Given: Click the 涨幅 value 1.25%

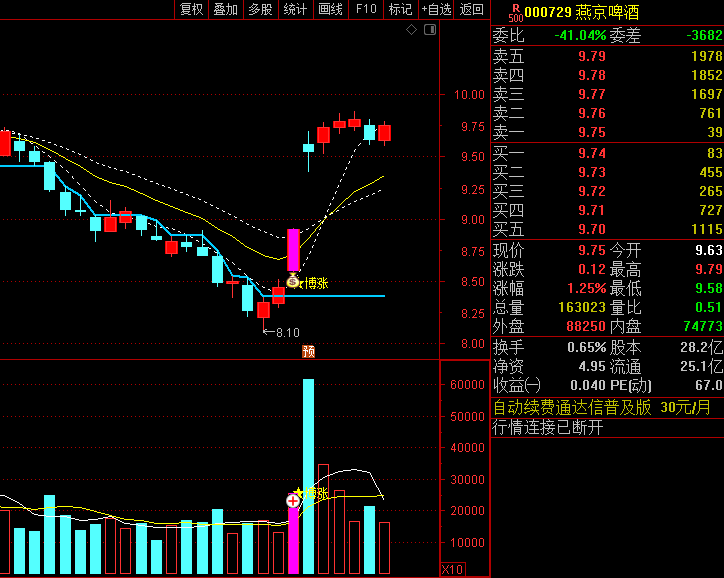Looking at the screenshot, I should click(x=586, y=289).
